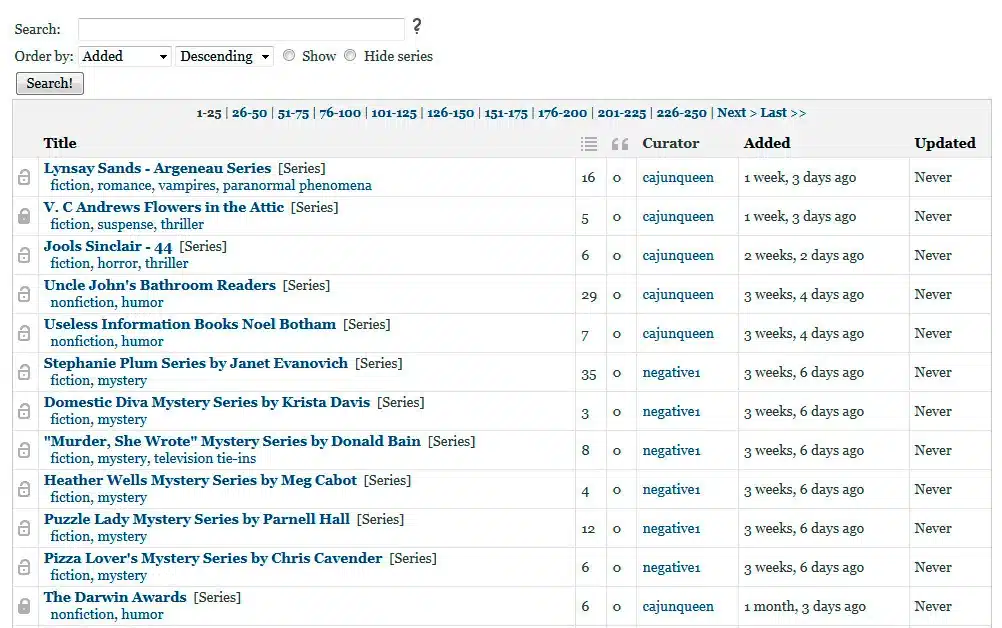Go to results page 26-50
Image resolution: width=1002 pixels, height=628 pixels.
click(x=249, y=113)
